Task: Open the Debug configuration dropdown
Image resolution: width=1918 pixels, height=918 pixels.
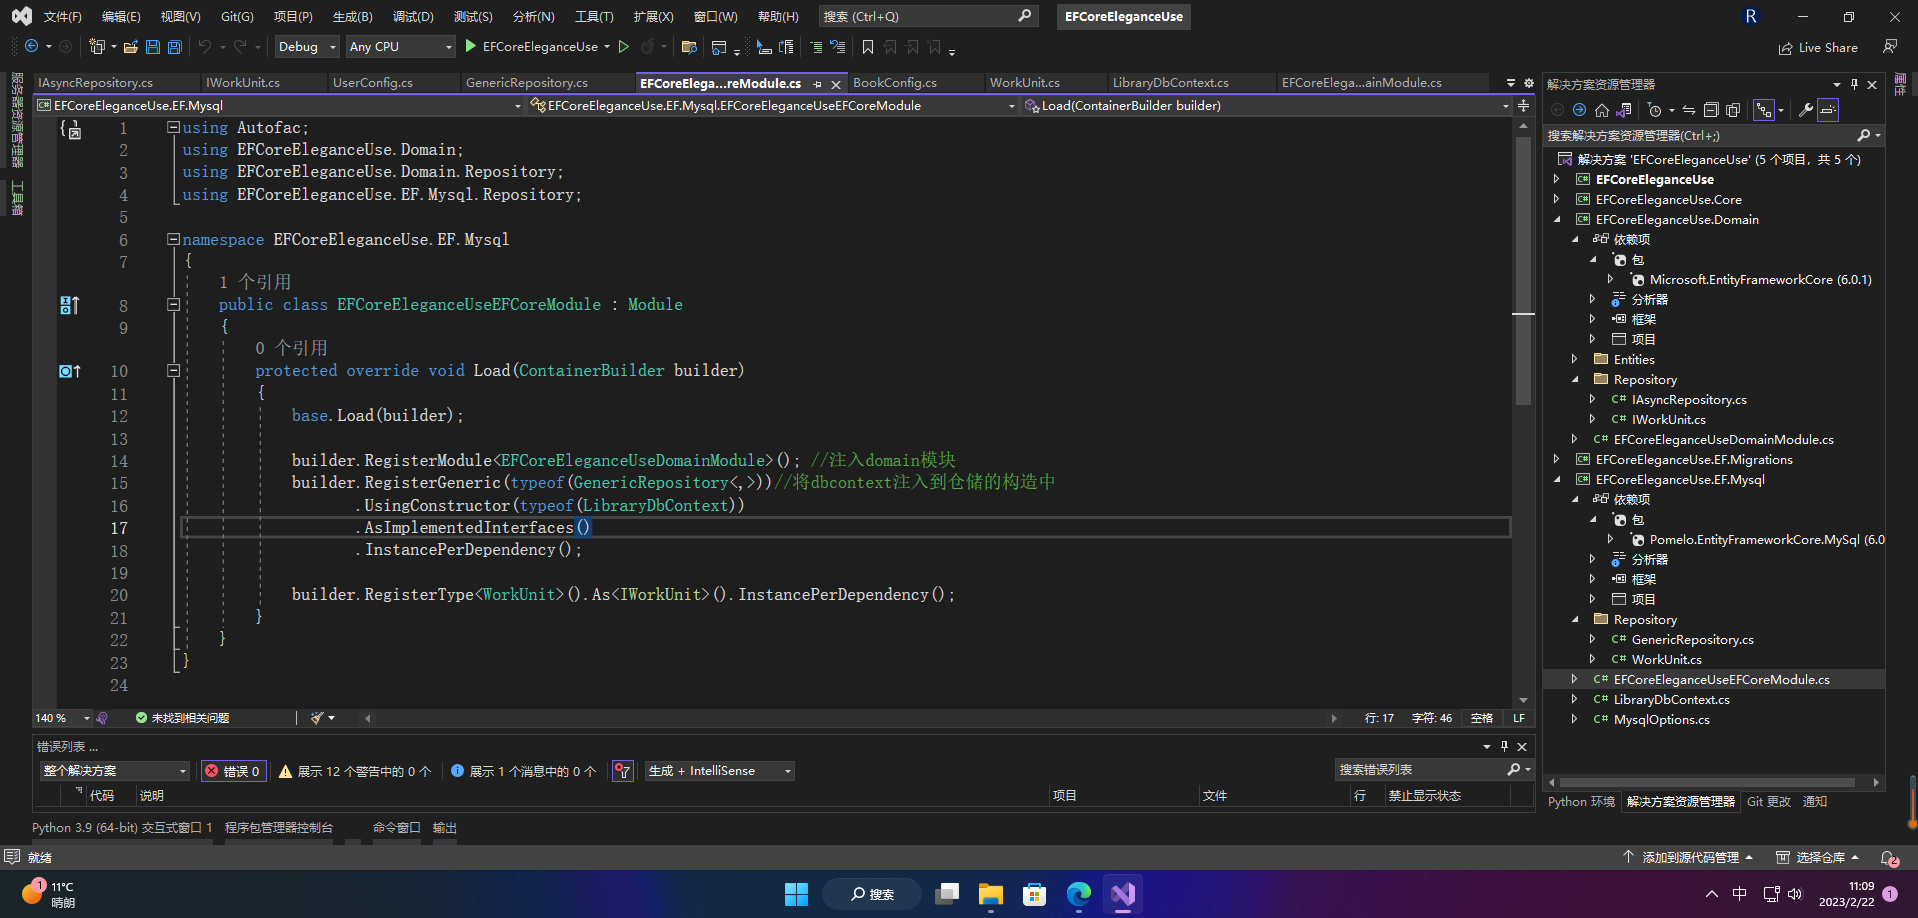Action: click(x=307, y=47)
